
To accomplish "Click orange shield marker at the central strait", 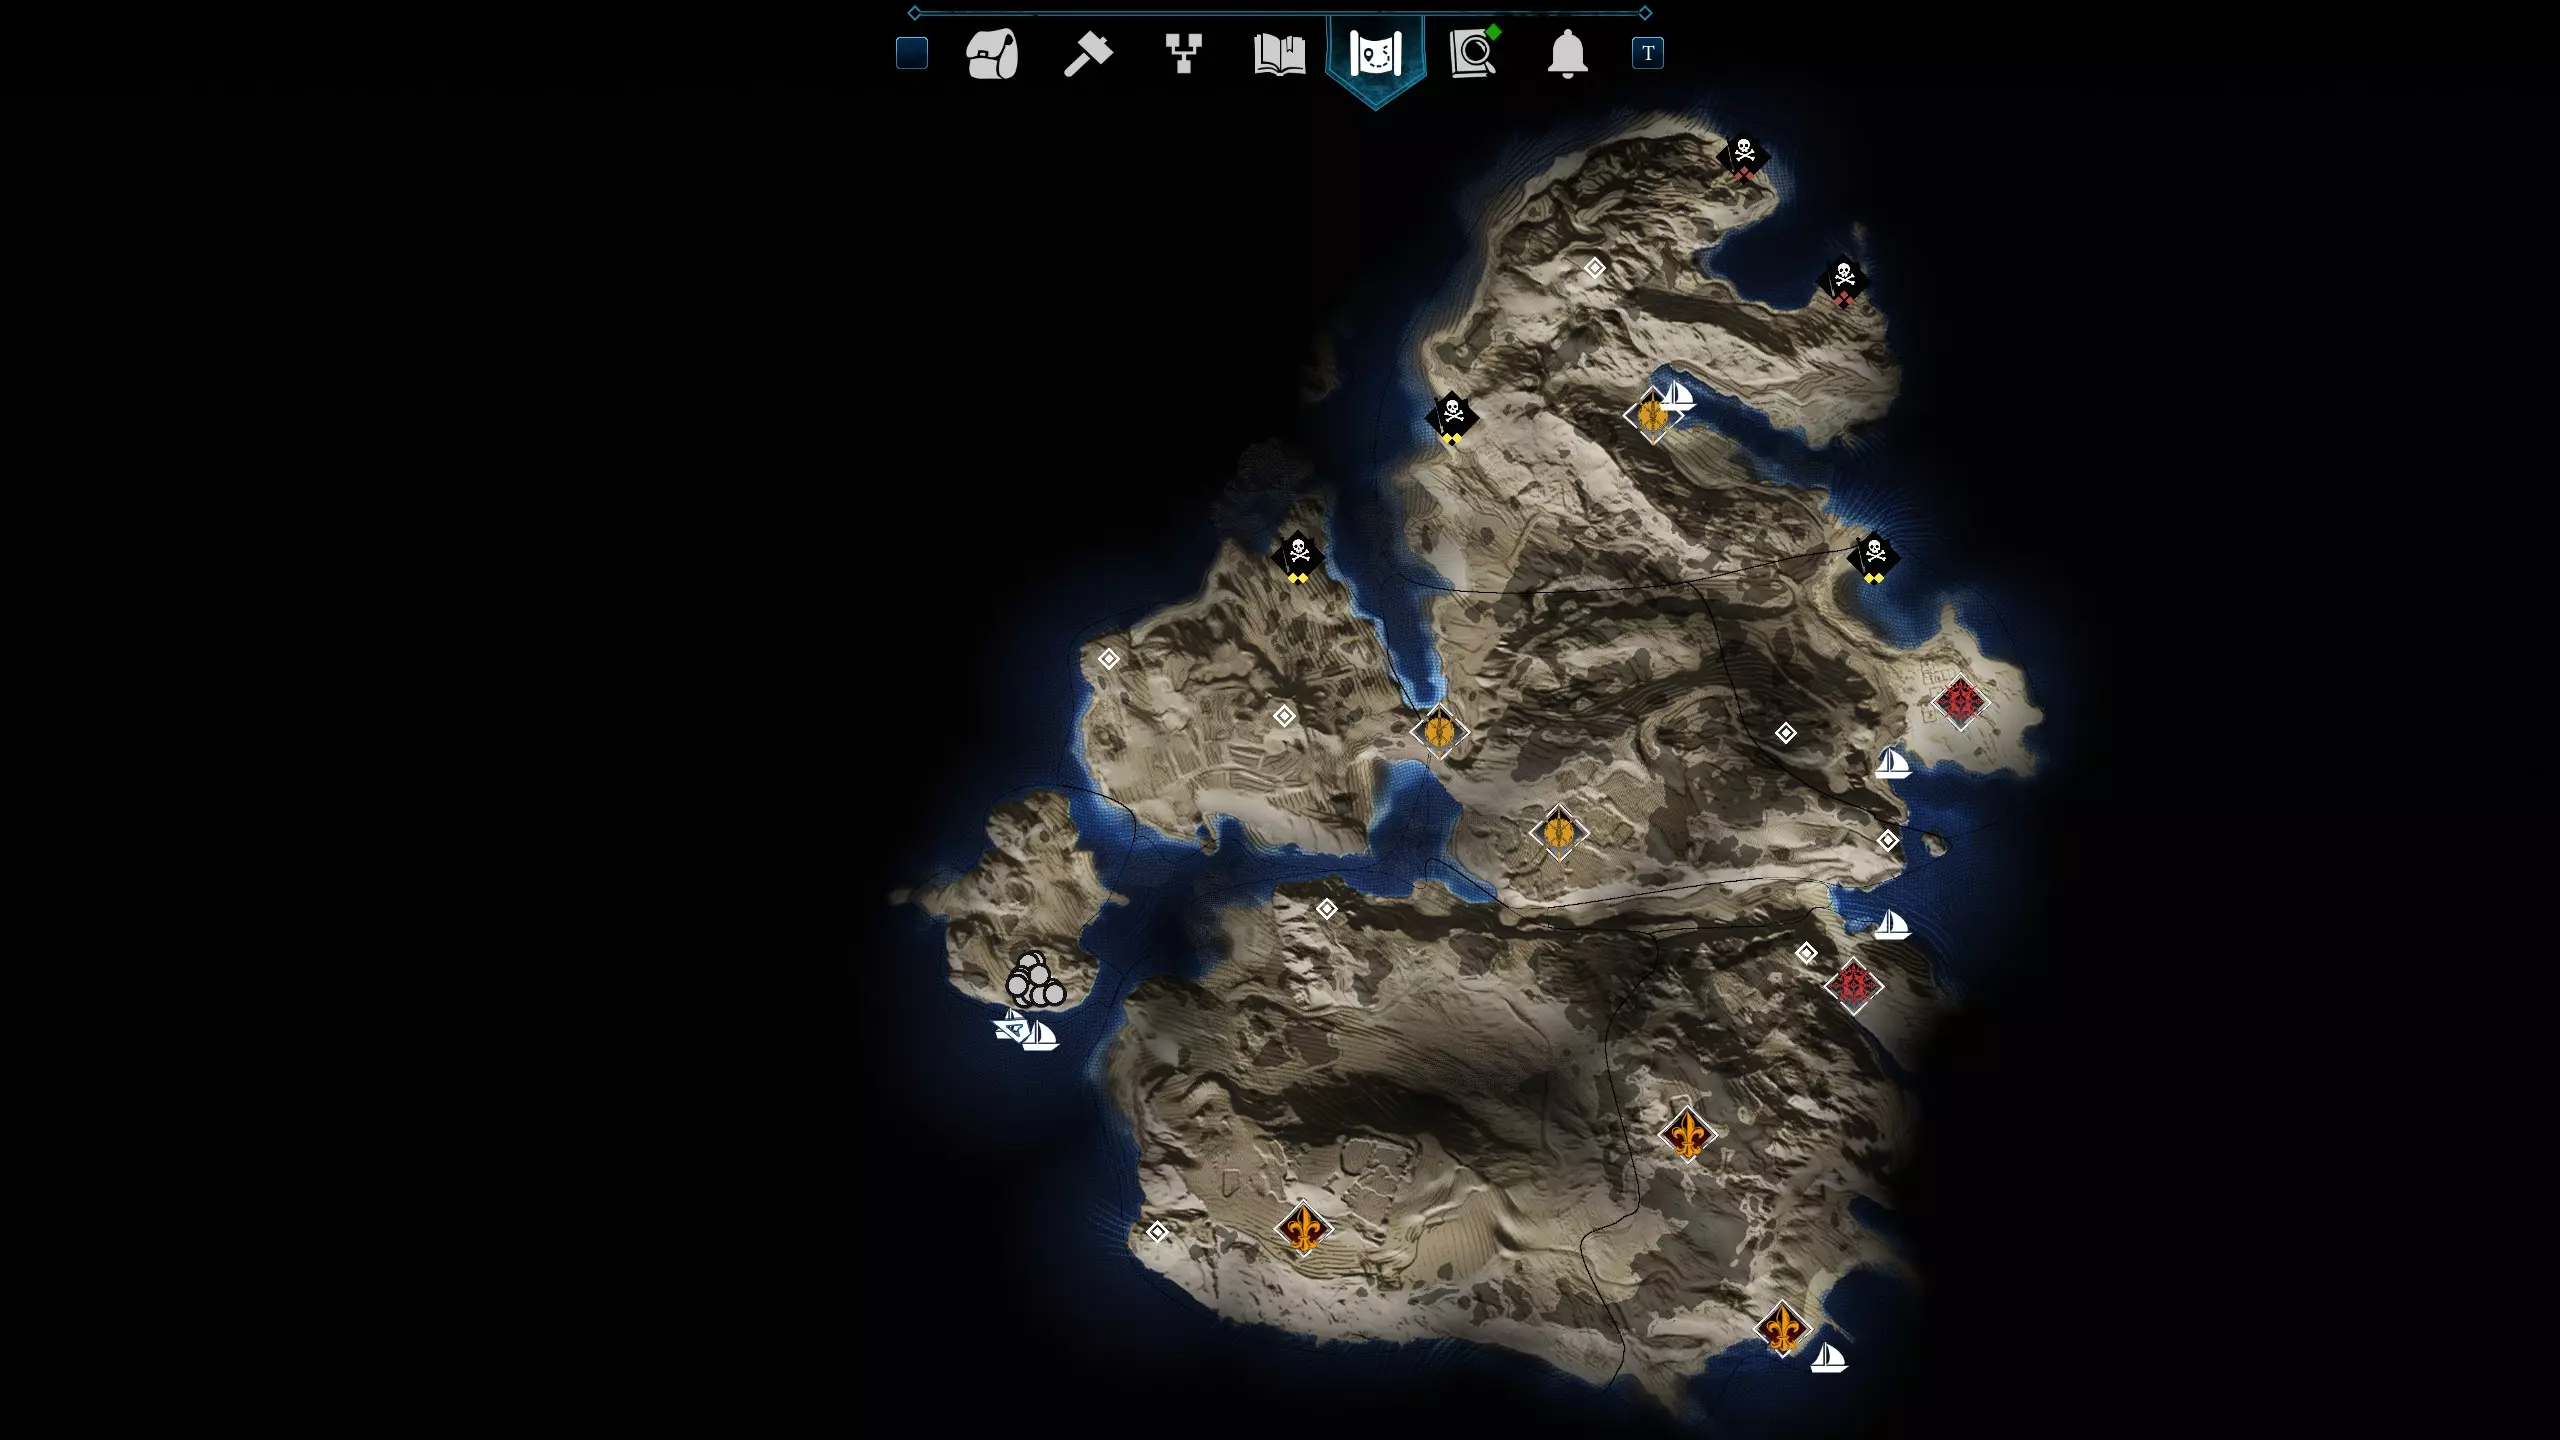I will point(1439,731).
